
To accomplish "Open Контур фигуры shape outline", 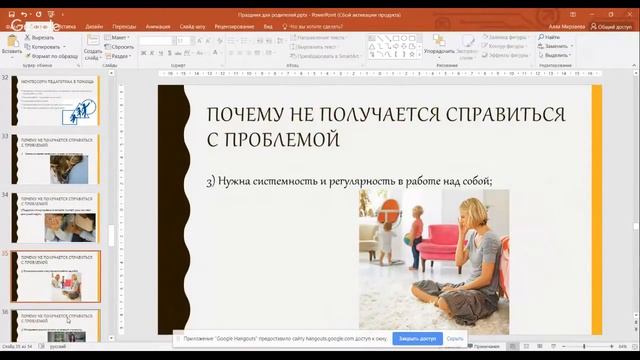I will click(x=504, y=46).
